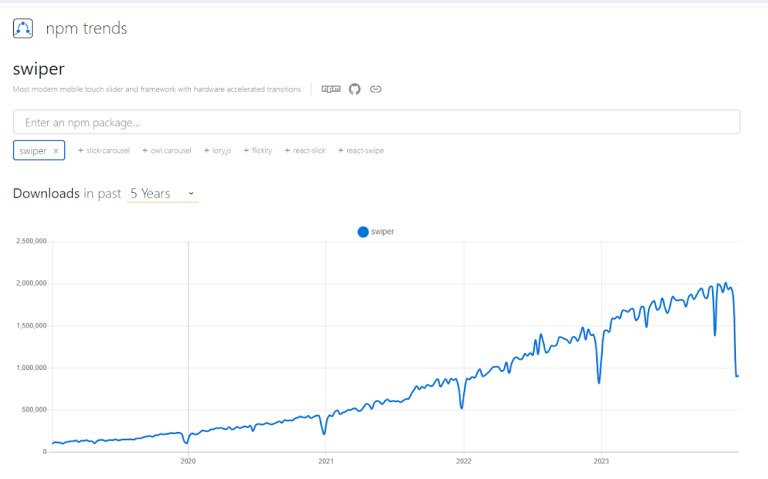This screenshot has height=479, width=768.
Task: Click the sharp dip at 2022 on the line
Action: (x=461, y=407)
